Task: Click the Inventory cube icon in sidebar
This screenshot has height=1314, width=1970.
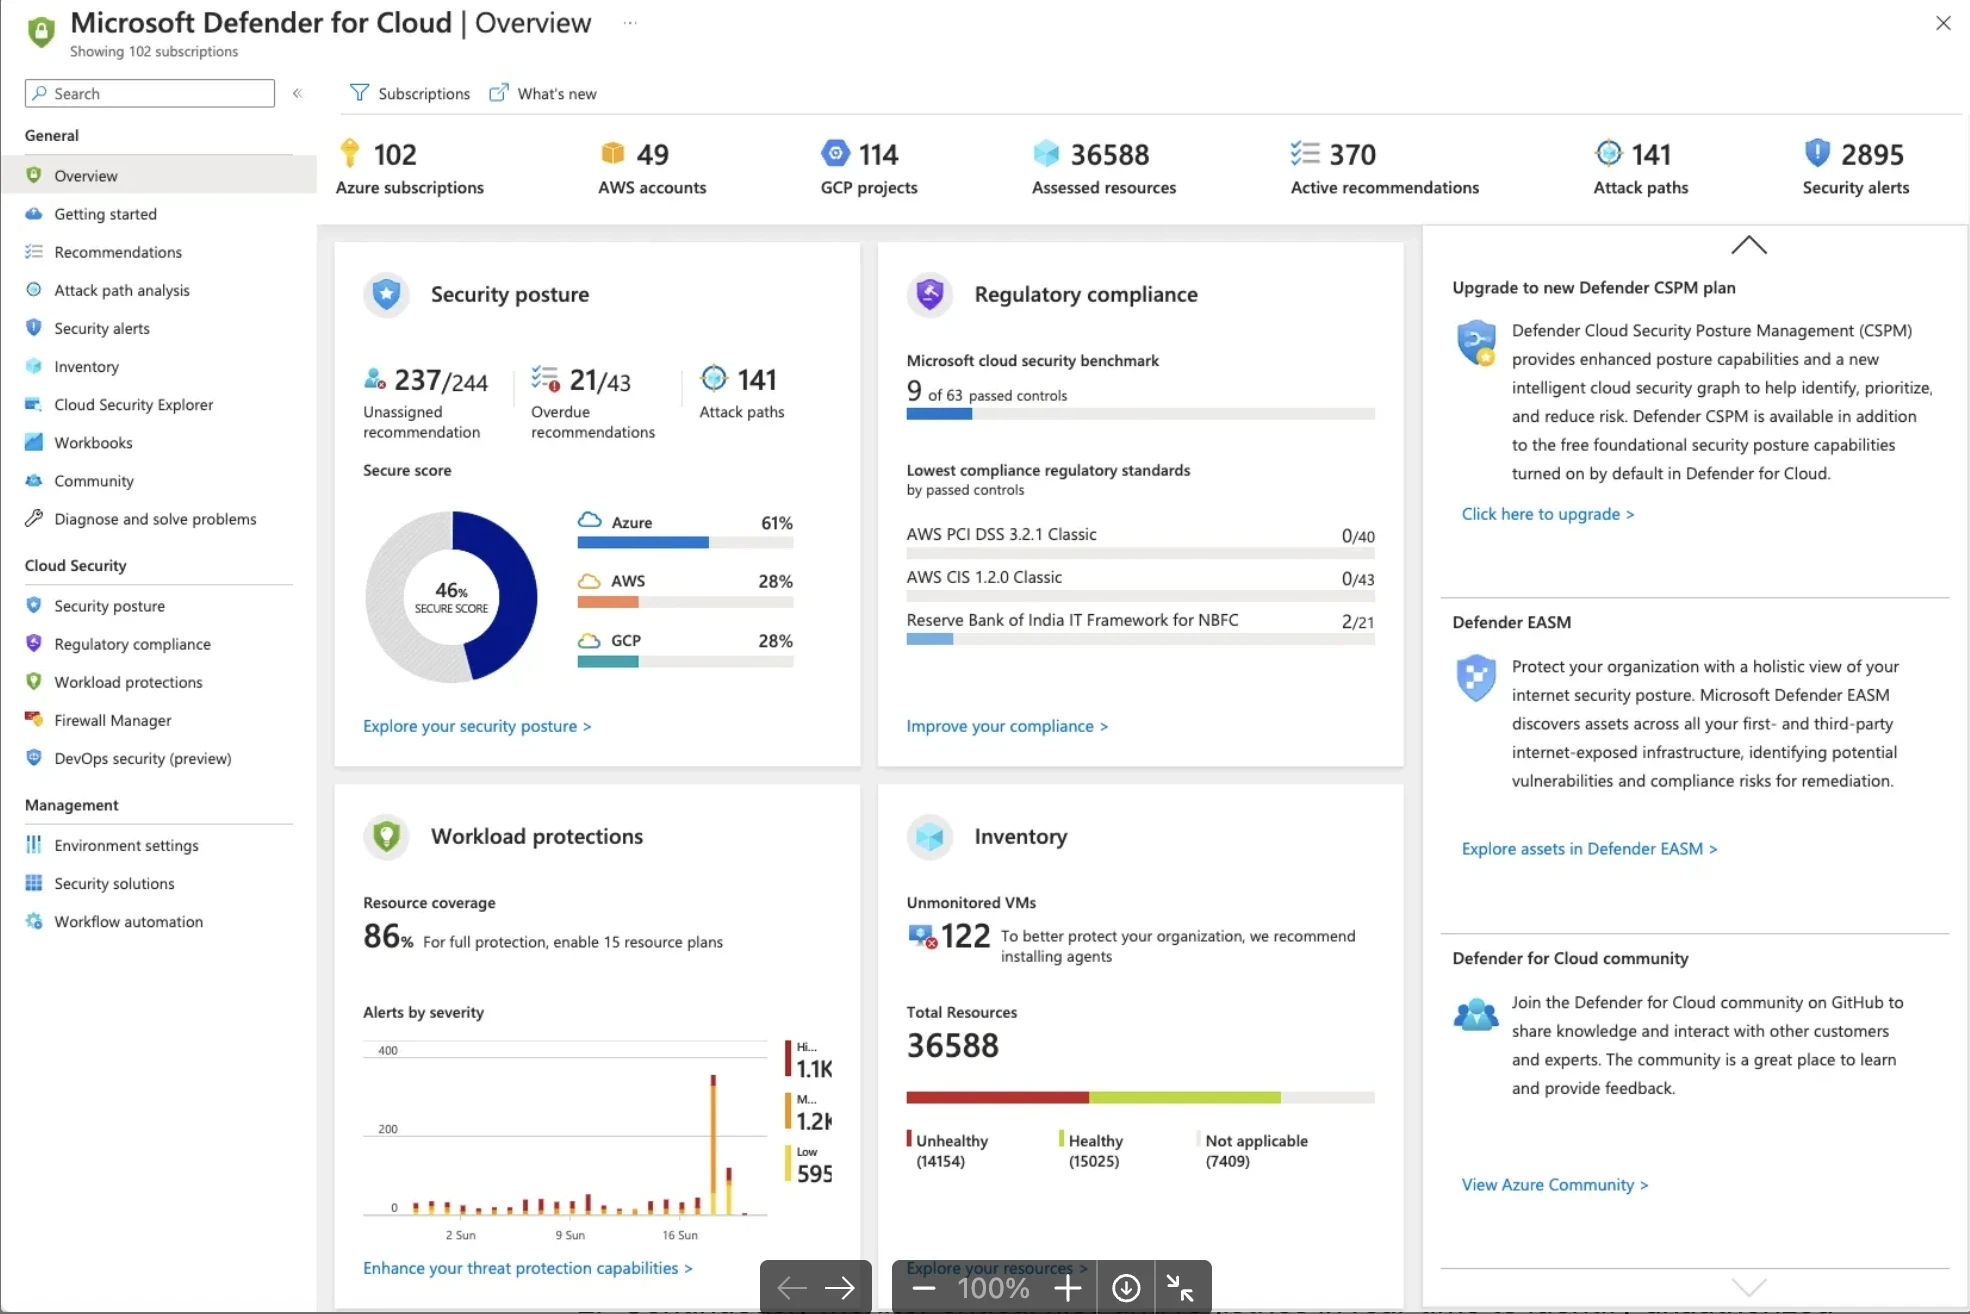Action: click(34, 366)
